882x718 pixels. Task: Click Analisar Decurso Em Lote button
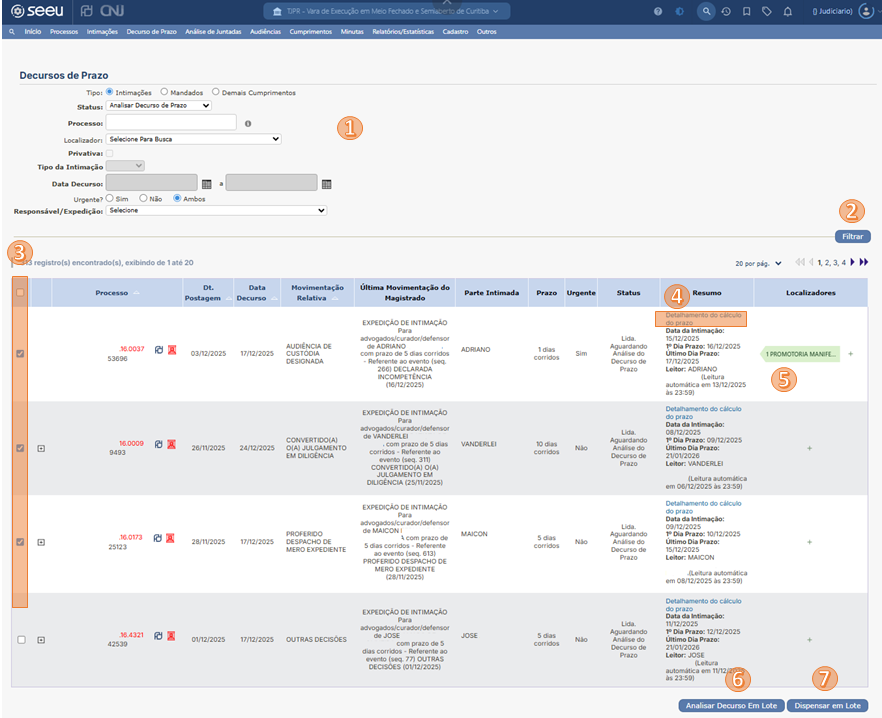731,705
